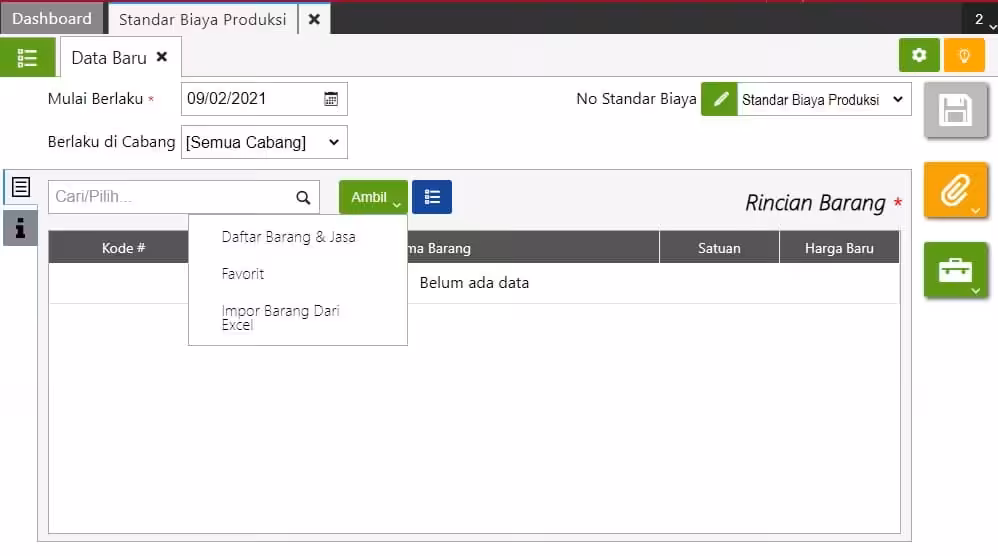Click the Rincian Barang heading
This screenshot has height=556, width=998.
[815, 203]
